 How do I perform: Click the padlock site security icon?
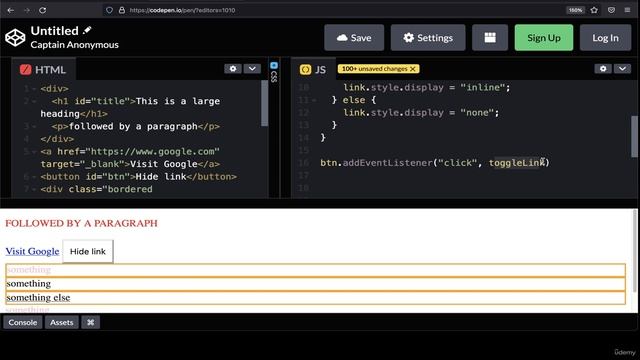click(x=122, y=10)
